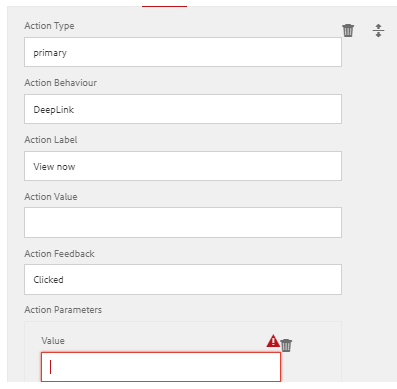Focus the Action Feedback field showing Clicked
Screen dimensions: 397x389
(183, 279)
